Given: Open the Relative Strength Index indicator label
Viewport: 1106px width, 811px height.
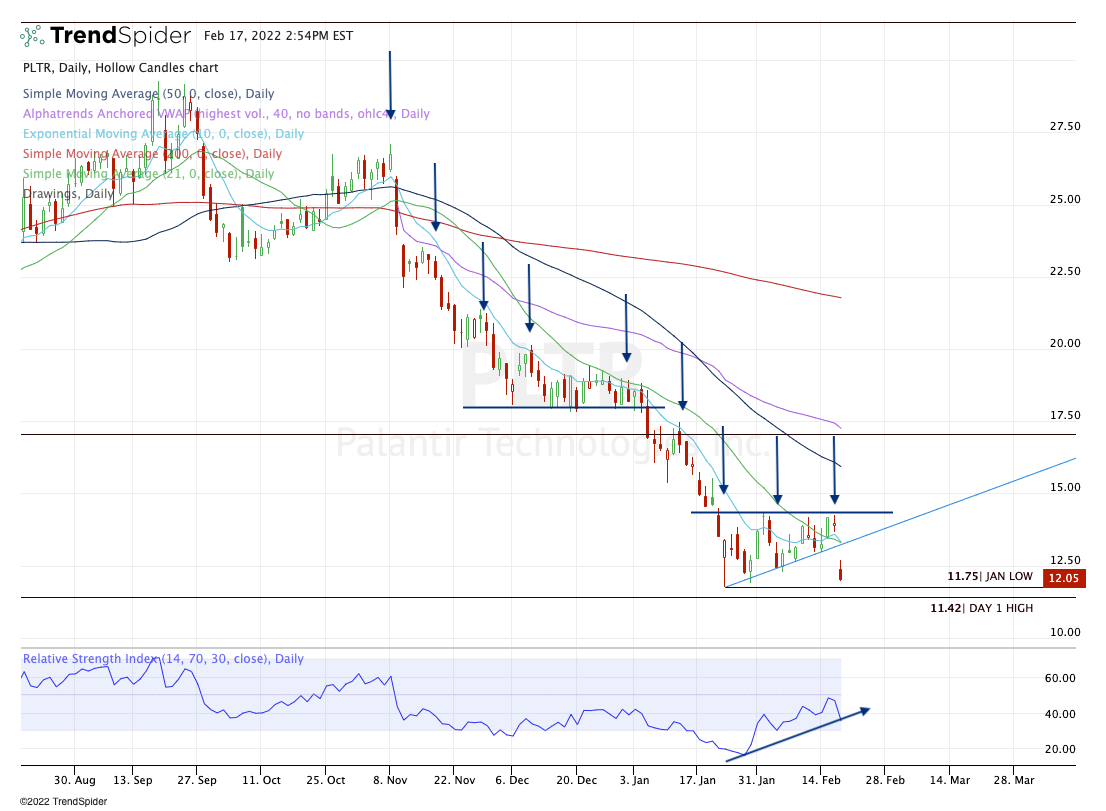Looking at the screenshot, I should click(163, 659).
